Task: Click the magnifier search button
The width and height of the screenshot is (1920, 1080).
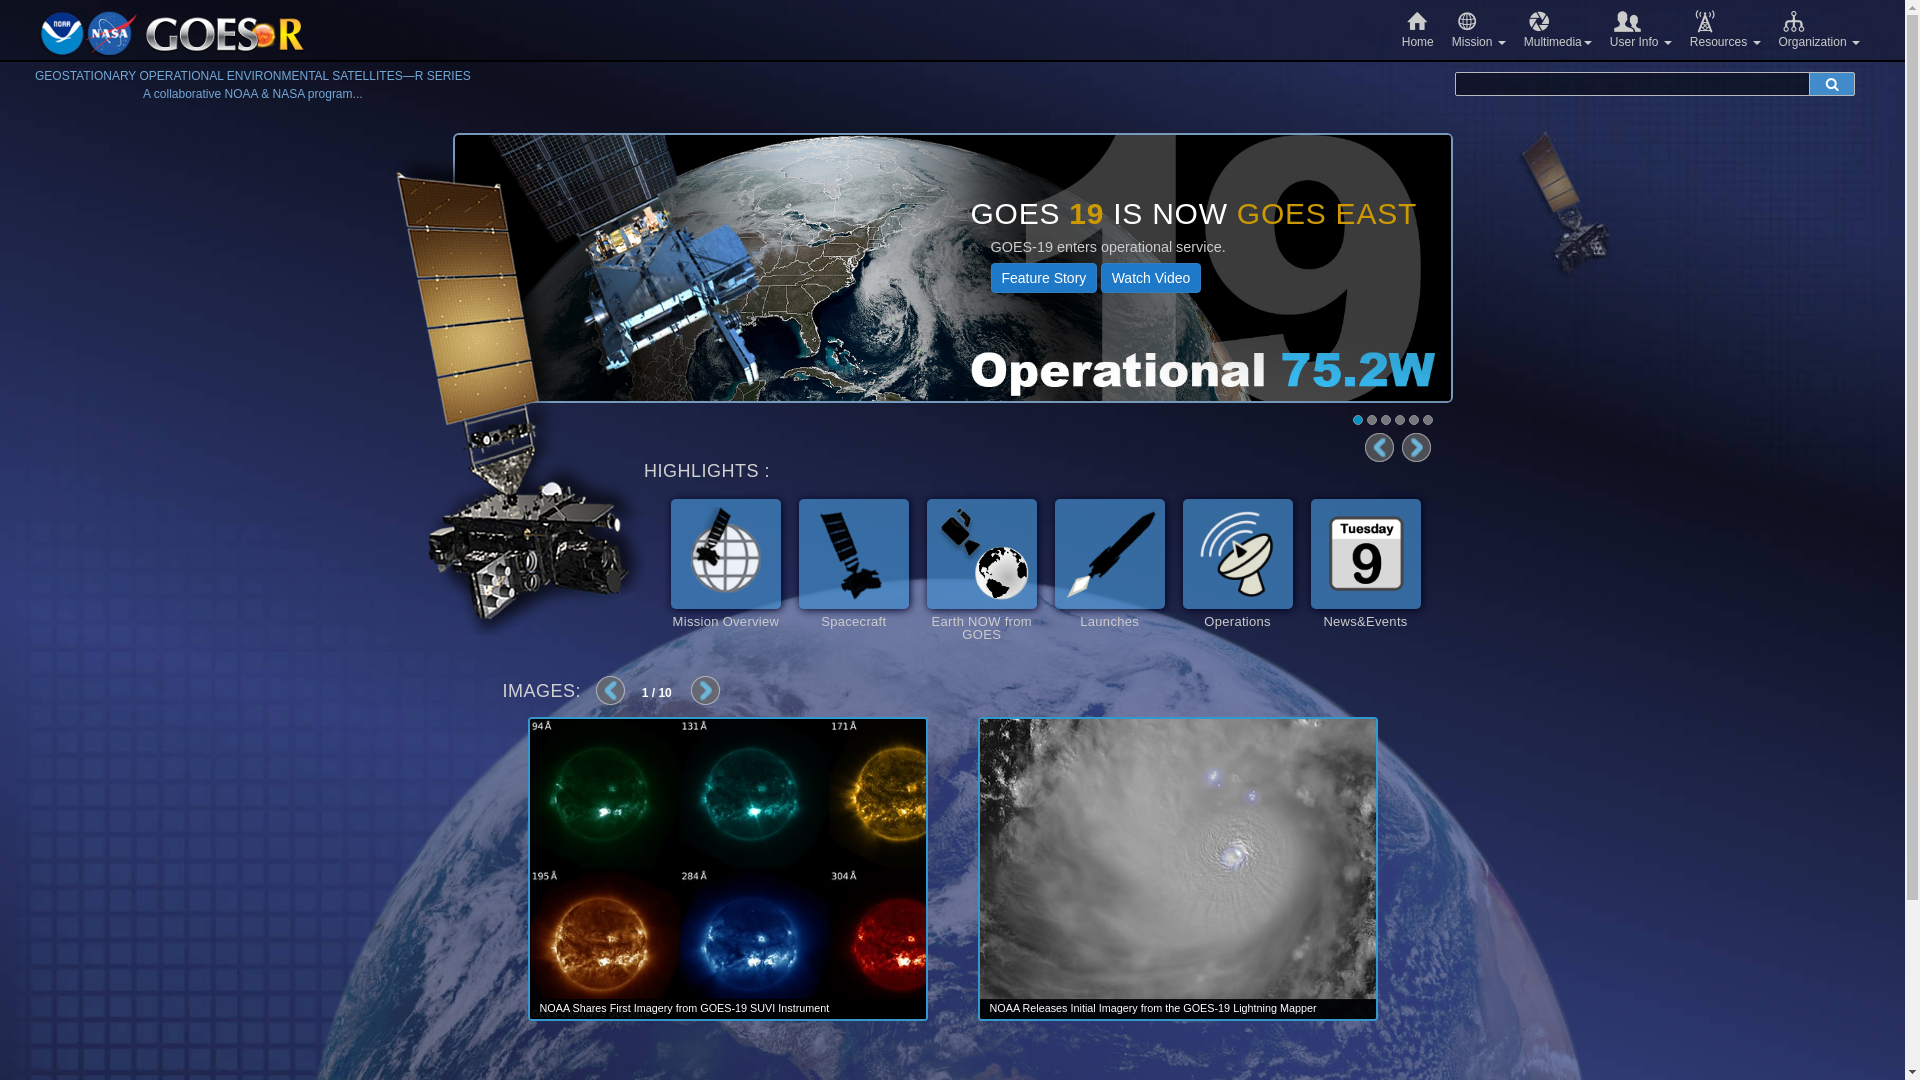Action: [x=1832, y=84]
